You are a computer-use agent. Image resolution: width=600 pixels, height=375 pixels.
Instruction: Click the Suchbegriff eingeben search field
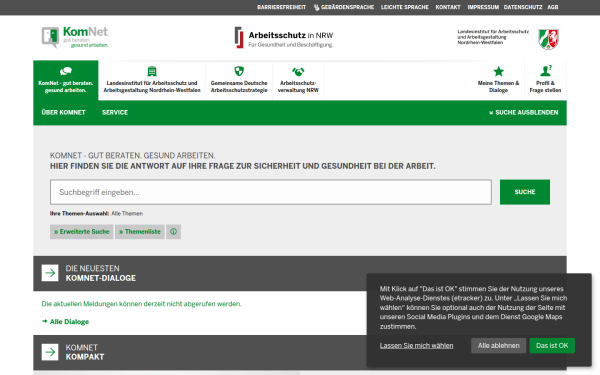pyautogui.click(x=271, y=192)
